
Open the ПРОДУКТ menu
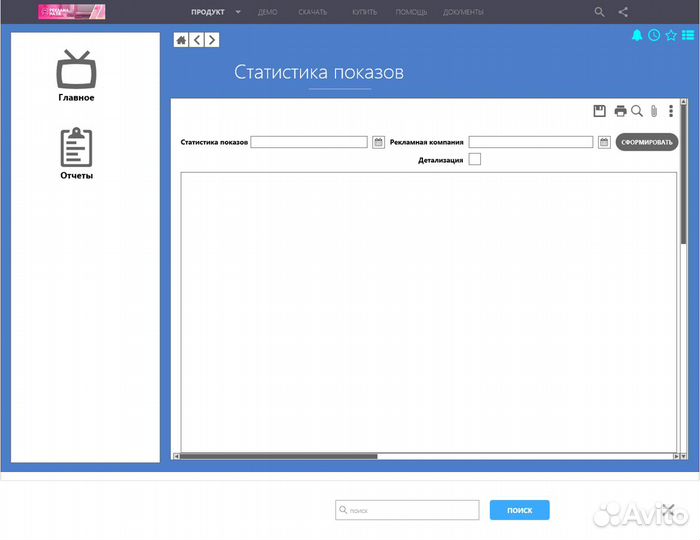coord(208,12)
